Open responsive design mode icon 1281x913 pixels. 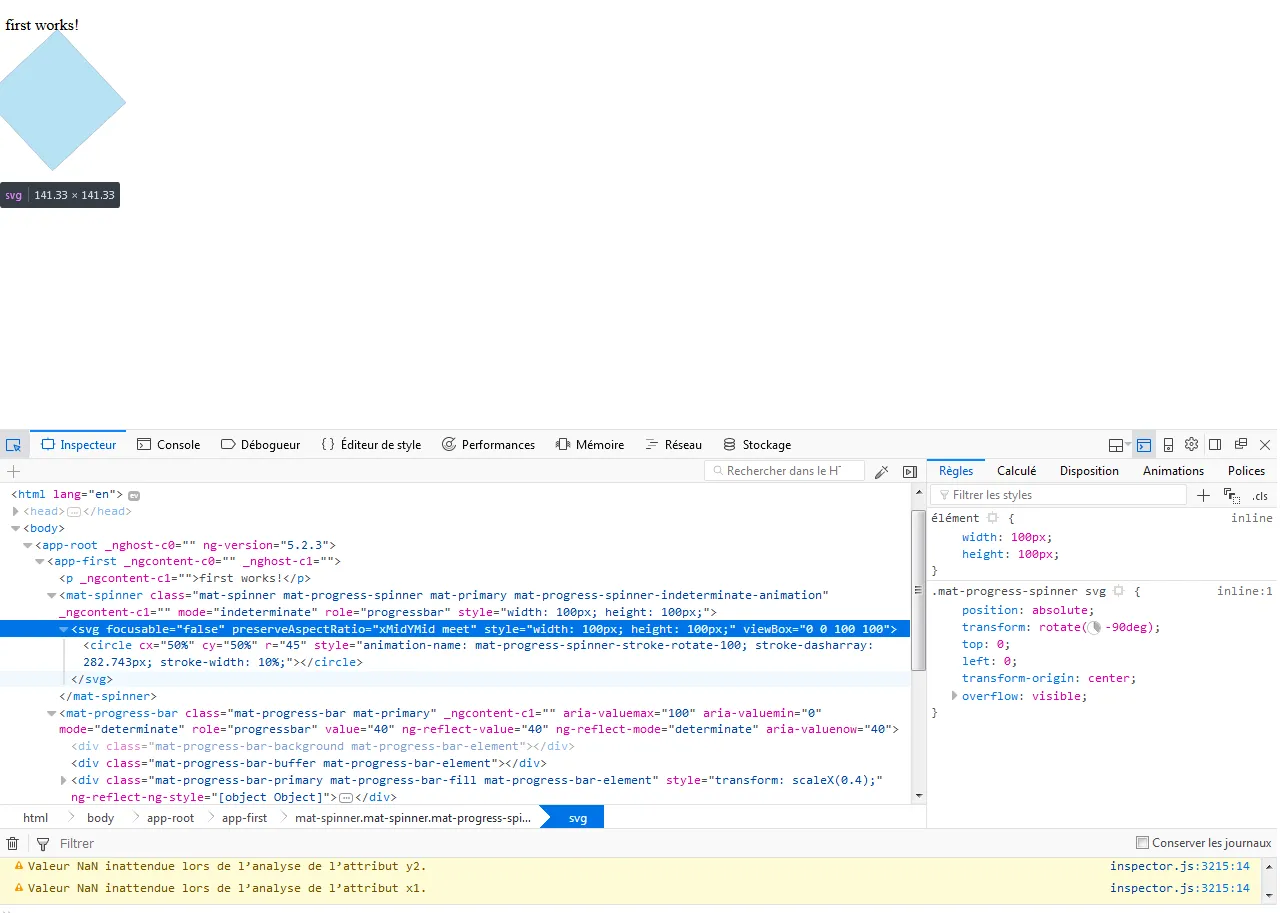click(1168, 445)
